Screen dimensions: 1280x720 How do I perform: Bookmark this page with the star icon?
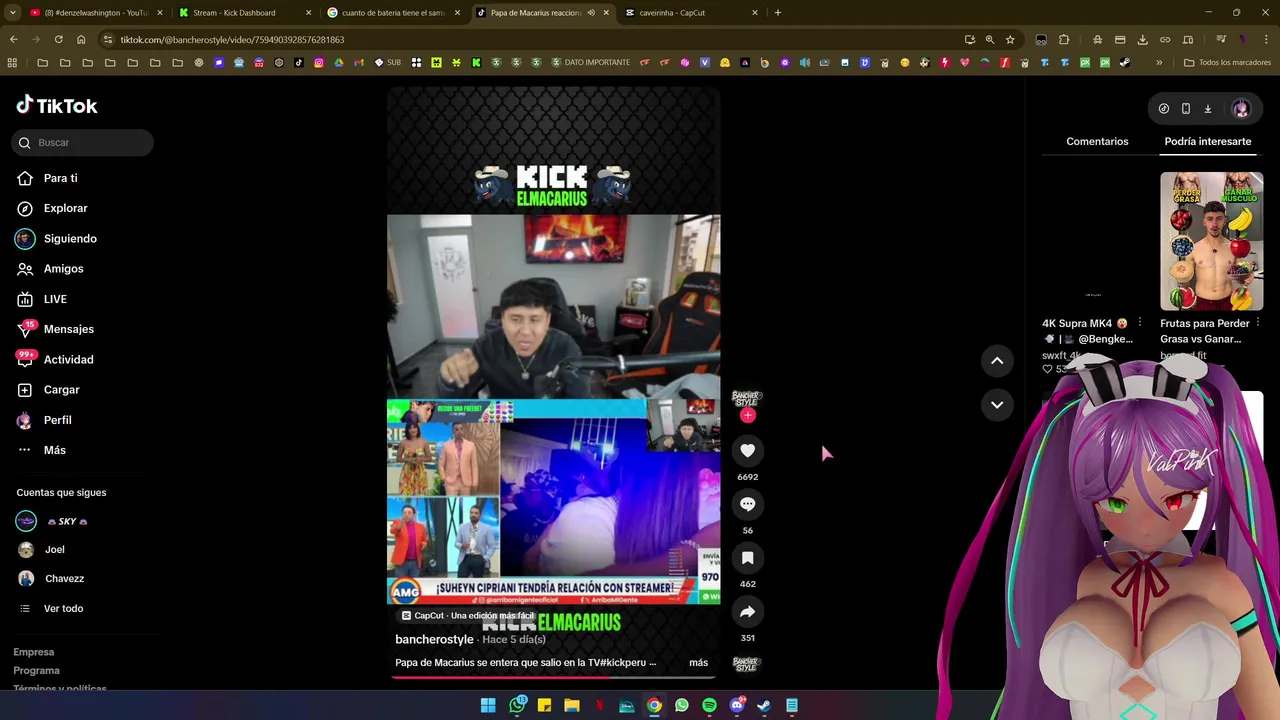point(1010,40)
